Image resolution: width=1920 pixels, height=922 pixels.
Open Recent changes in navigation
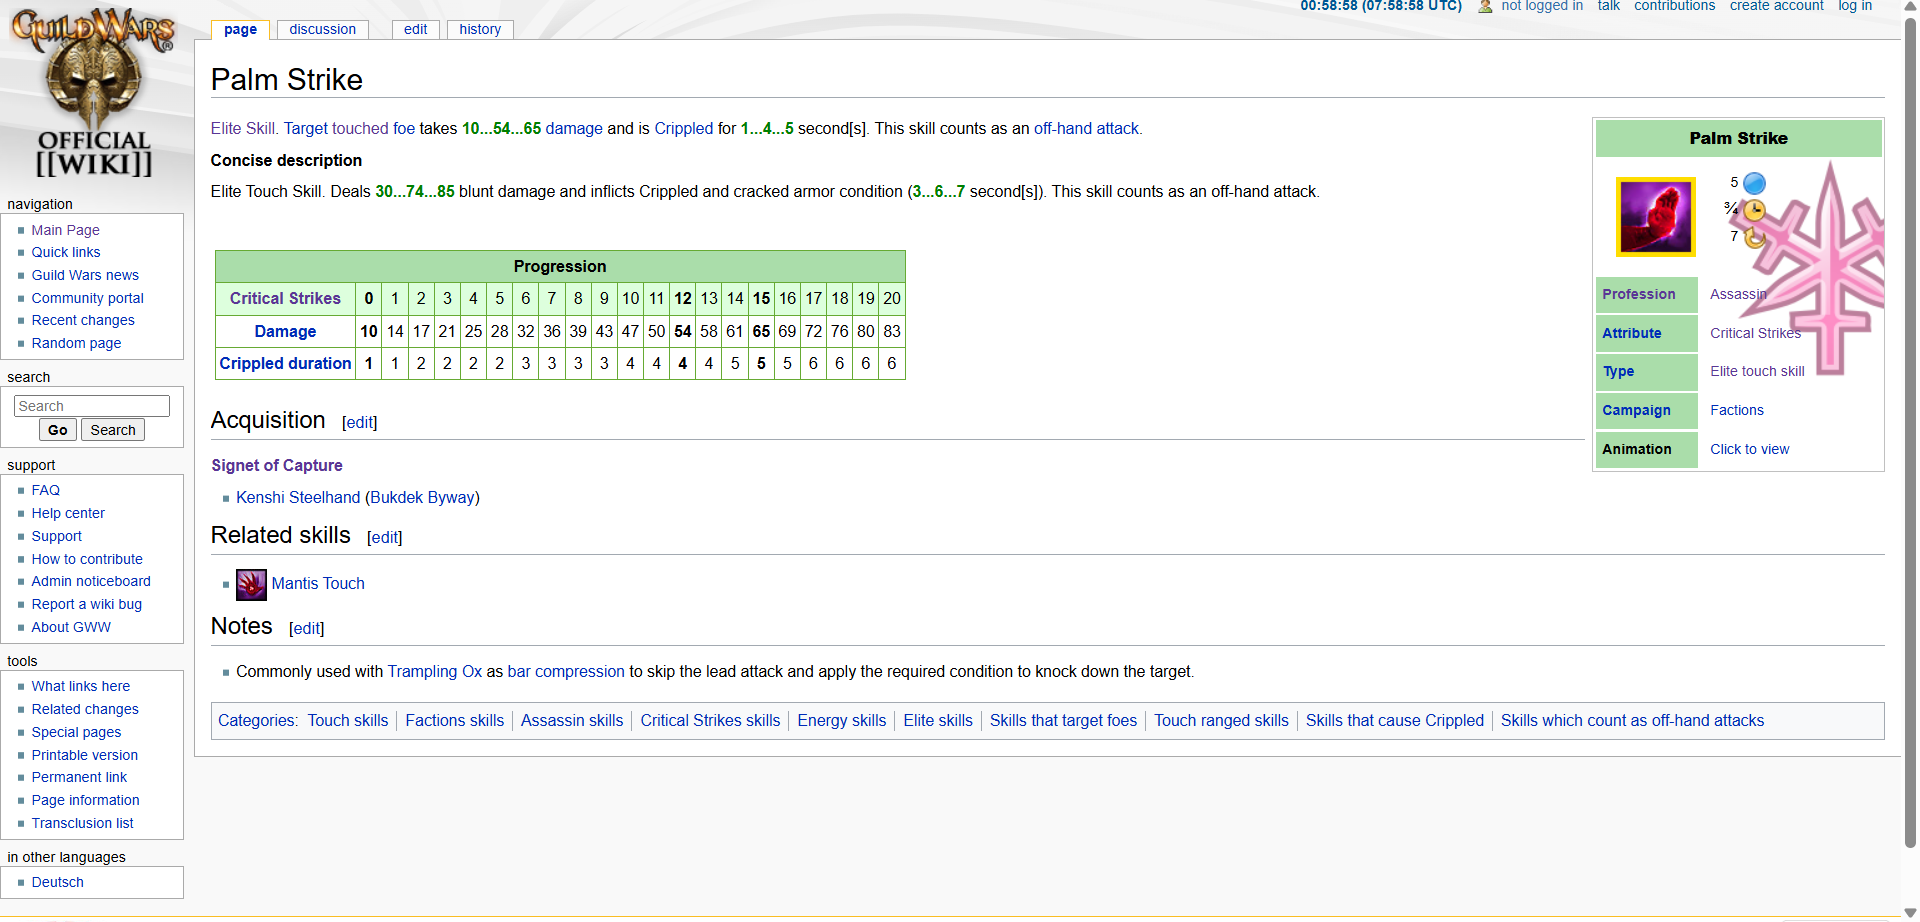pos(83,320)
